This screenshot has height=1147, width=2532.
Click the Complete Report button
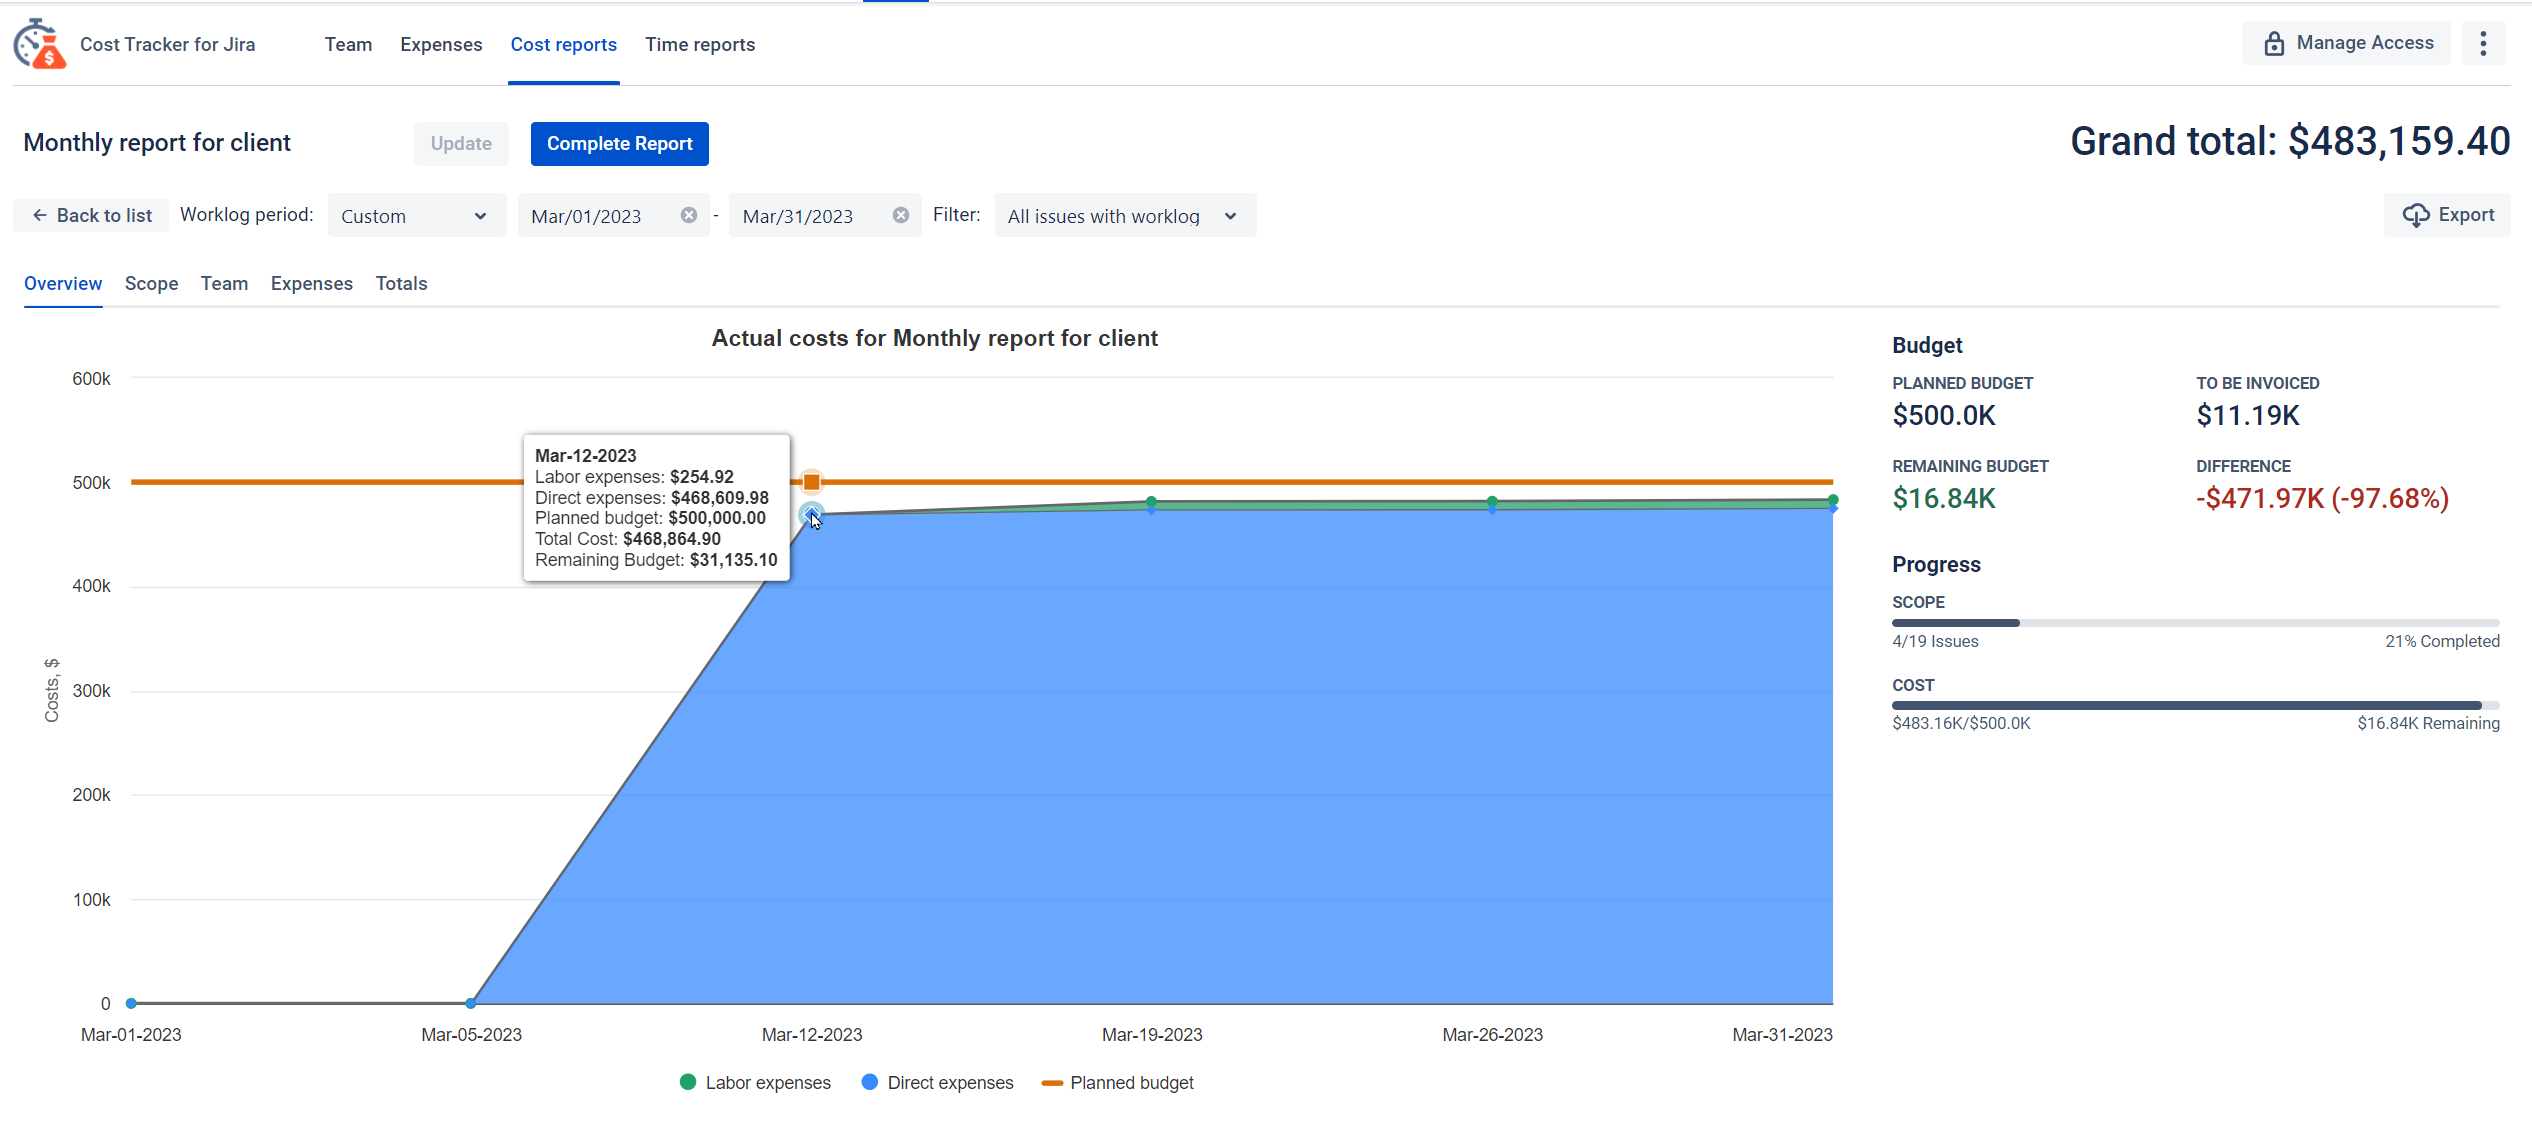[x=619, y=144]
